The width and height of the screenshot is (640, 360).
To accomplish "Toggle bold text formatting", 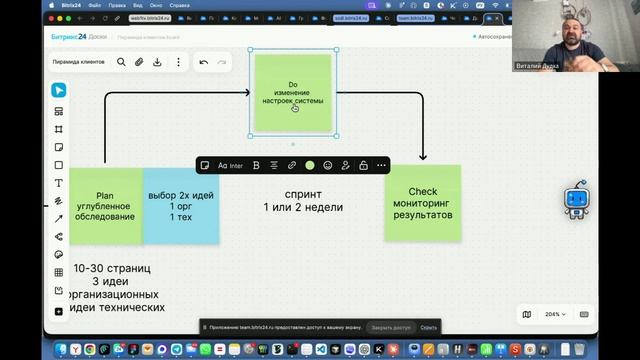I will coord(256,165).
